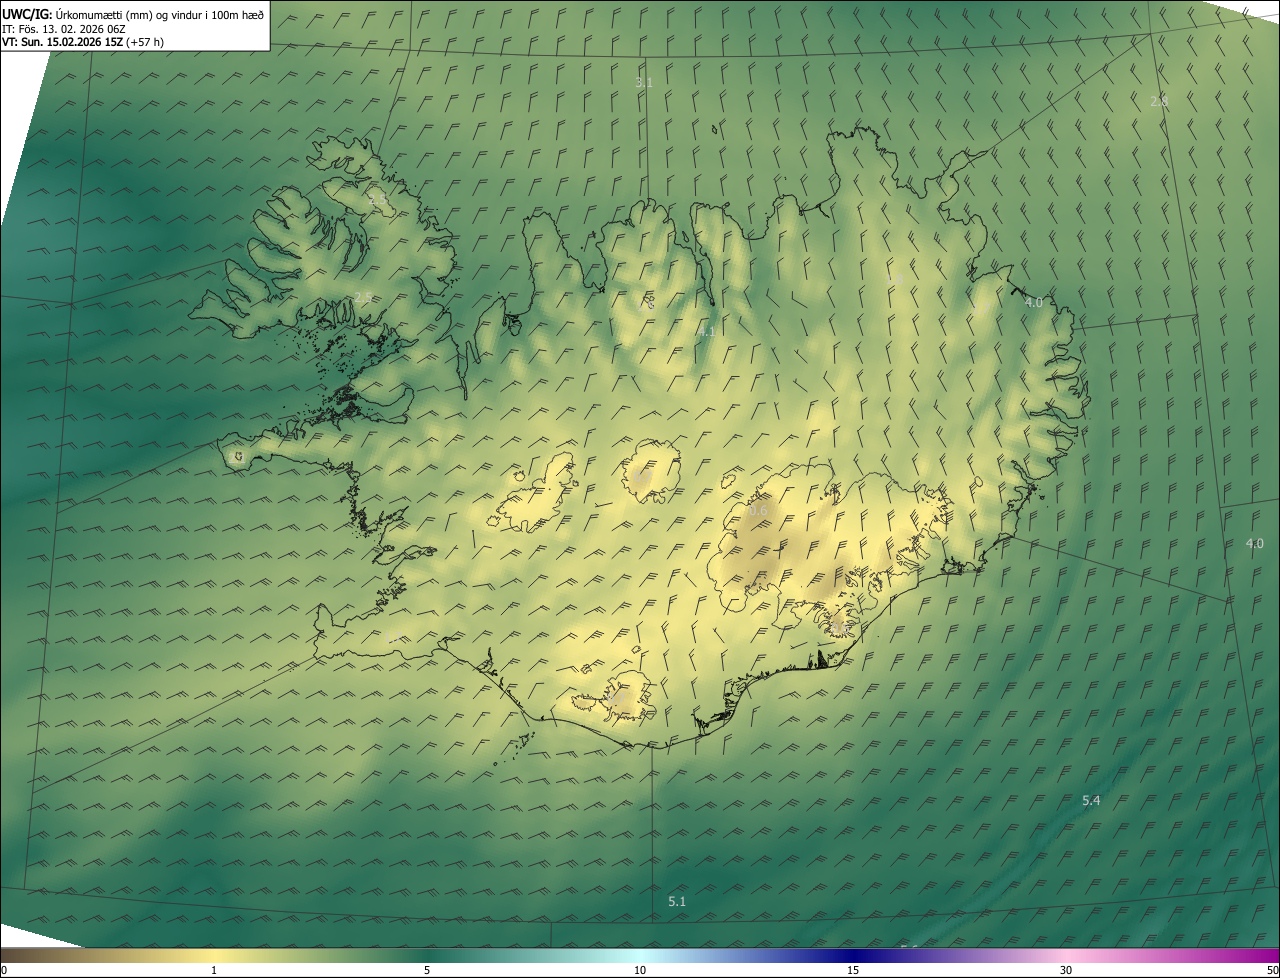
Task: Click the 2.8 value label over the ocean
Action: [x=1159, y=101]
